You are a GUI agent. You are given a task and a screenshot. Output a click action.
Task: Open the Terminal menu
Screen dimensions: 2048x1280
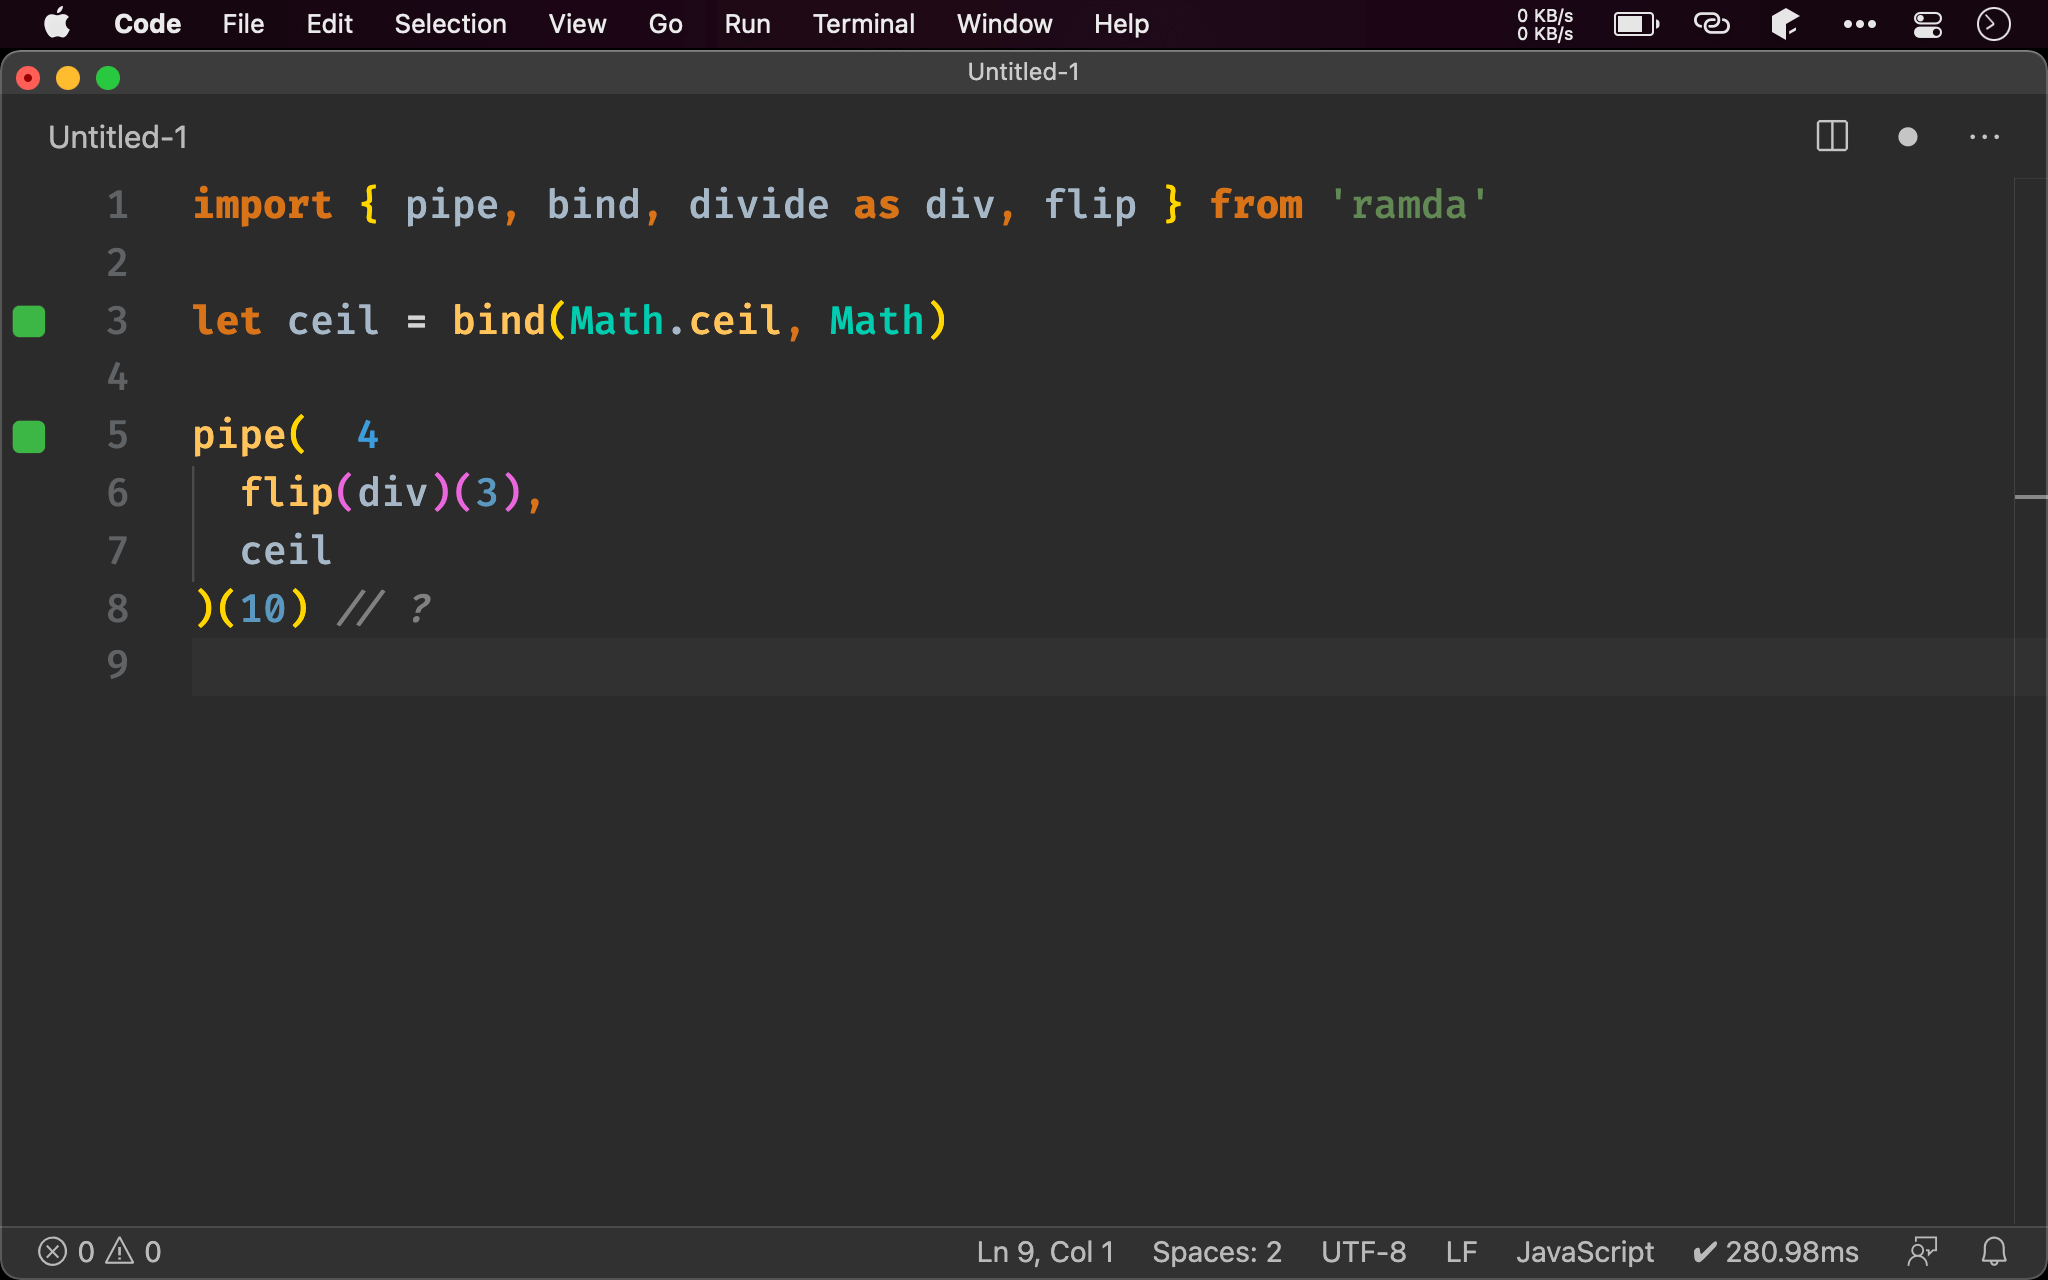click(x=863, y=23)
